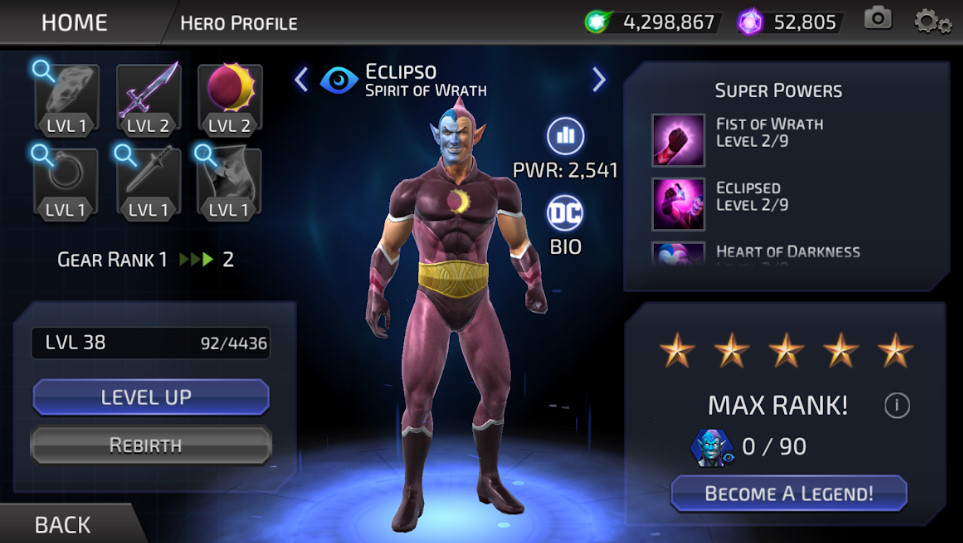Click the BACK button

pyautogui.click(x=63, y=525)
